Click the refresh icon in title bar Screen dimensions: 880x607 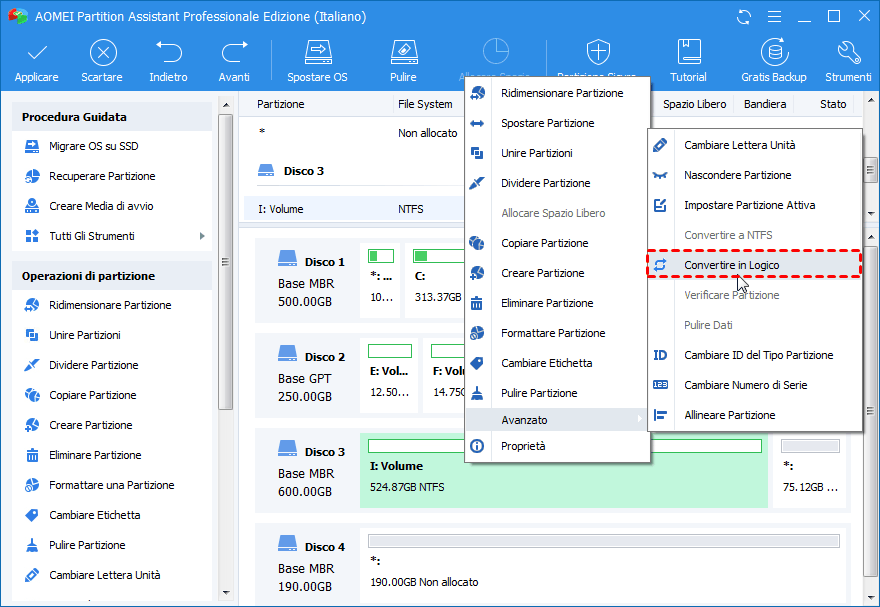click(x=744, y=17)
